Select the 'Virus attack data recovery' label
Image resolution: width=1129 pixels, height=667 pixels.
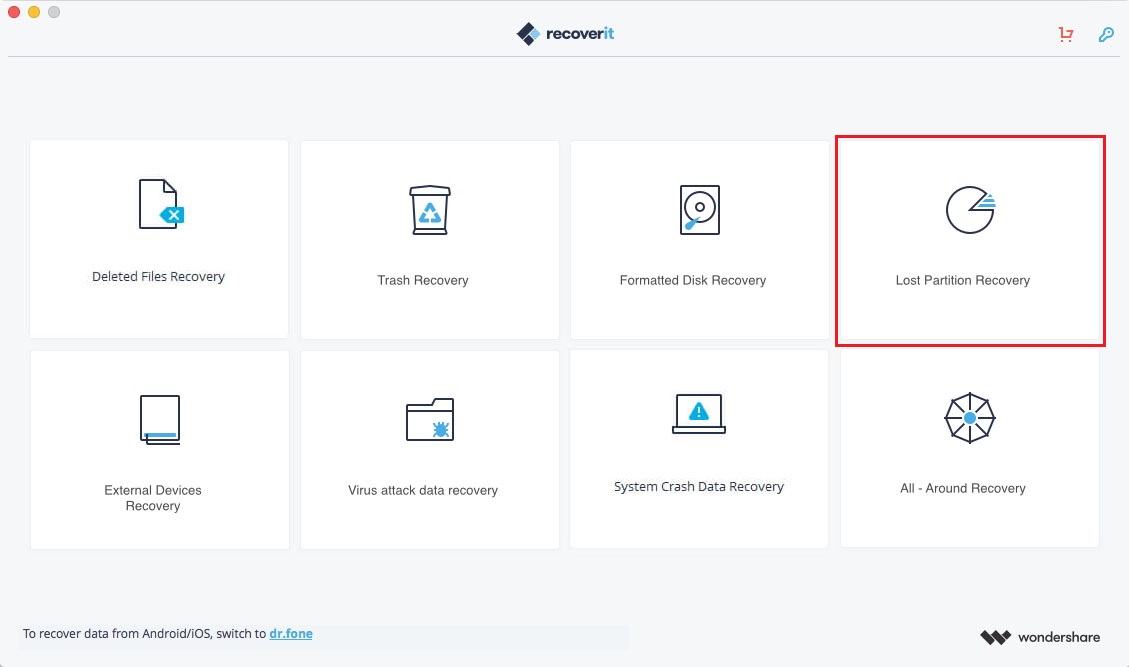[x=423, y=491]
